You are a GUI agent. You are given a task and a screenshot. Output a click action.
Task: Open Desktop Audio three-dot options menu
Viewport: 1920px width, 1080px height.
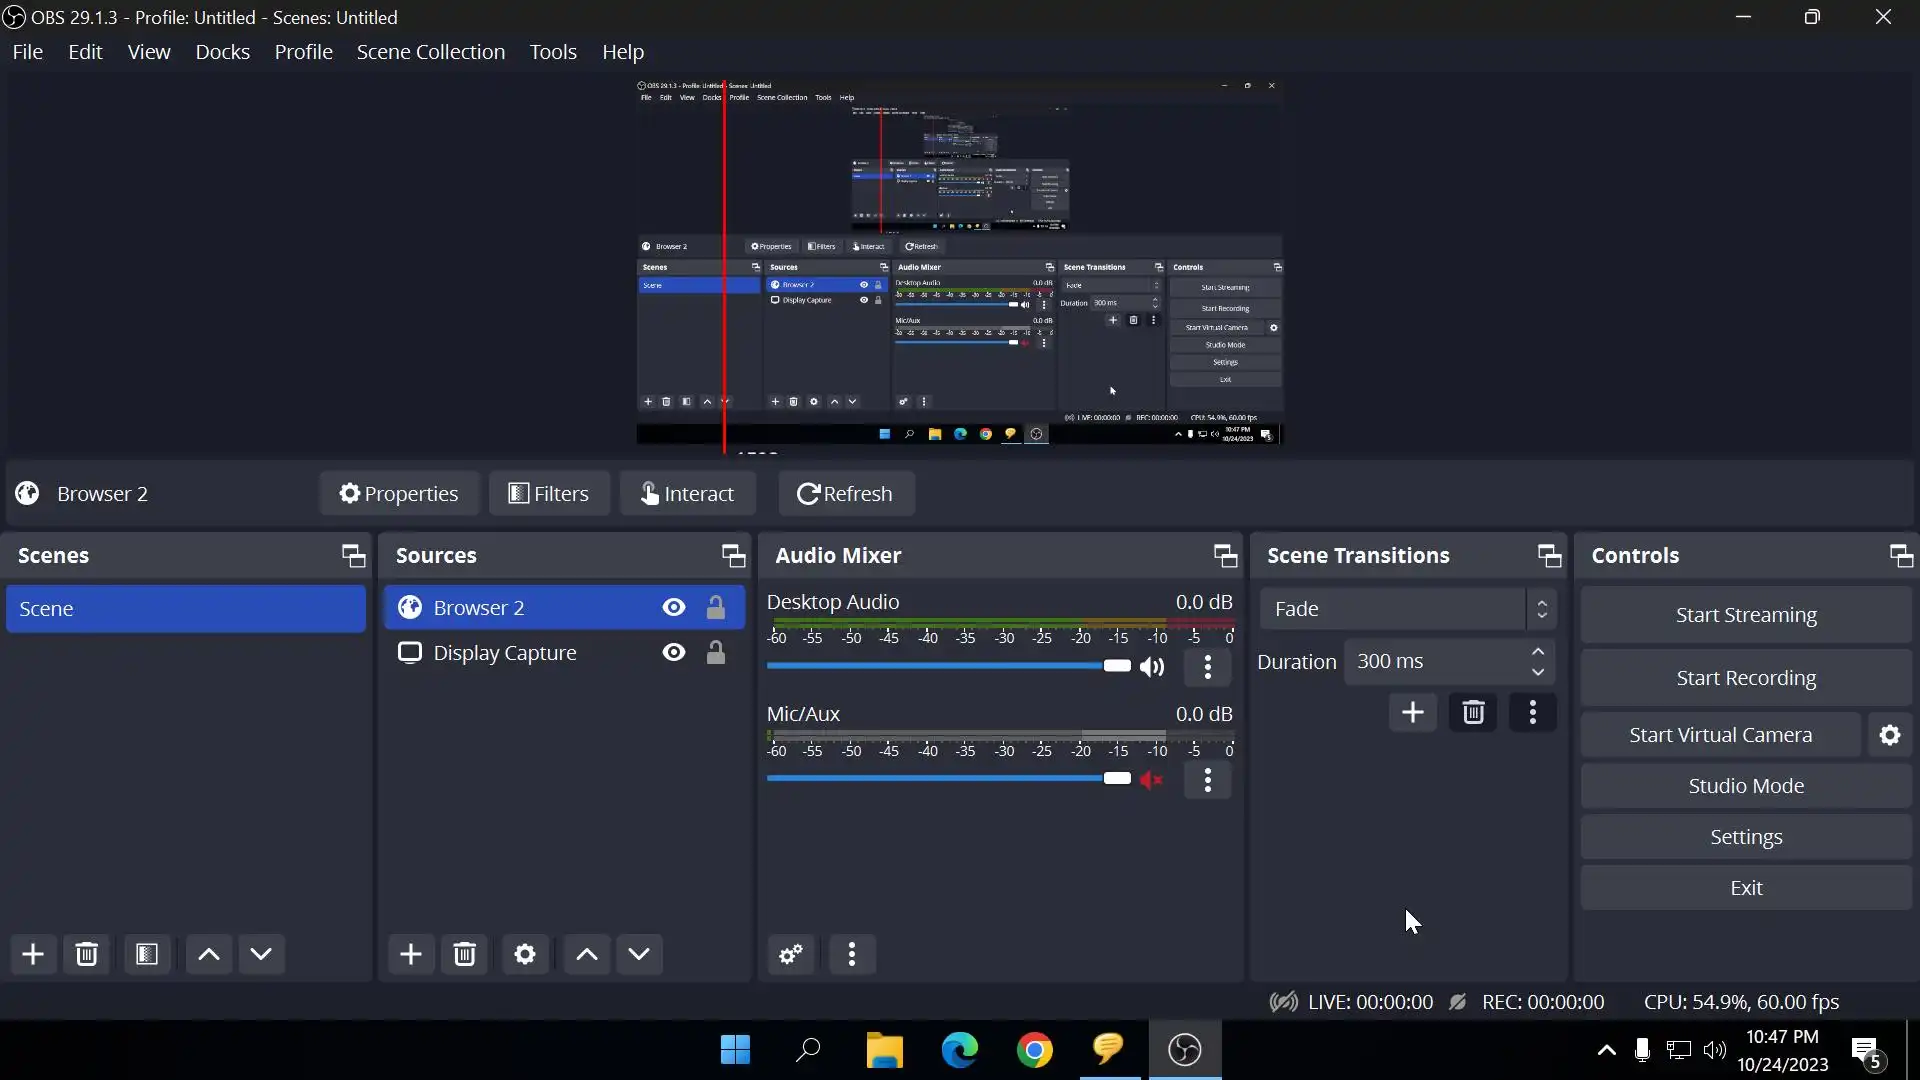coord(1207,667)
